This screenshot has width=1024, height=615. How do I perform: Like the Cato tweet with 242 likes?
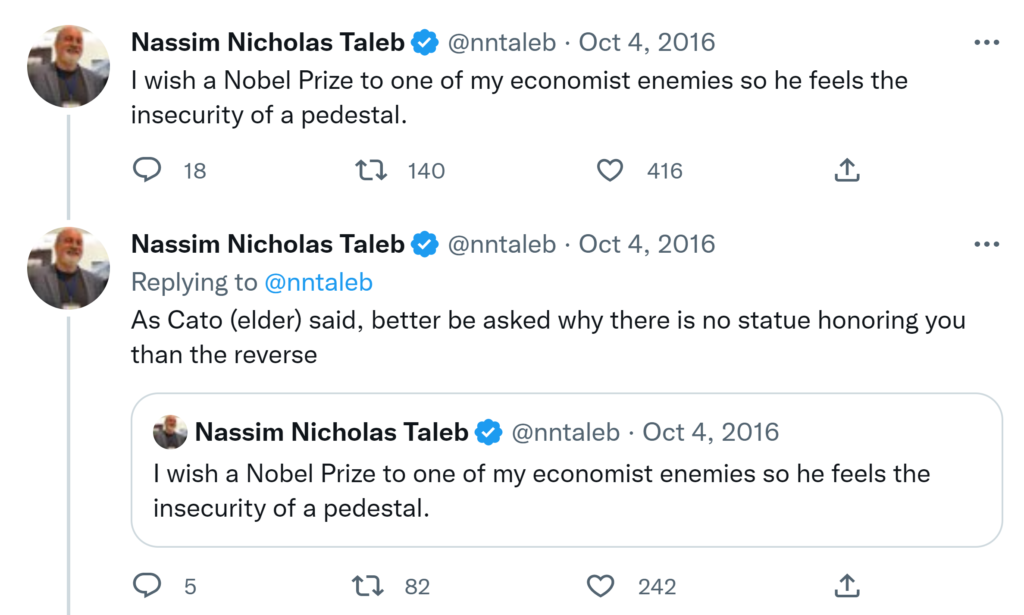pyautogui.click(x=599, y=585)
